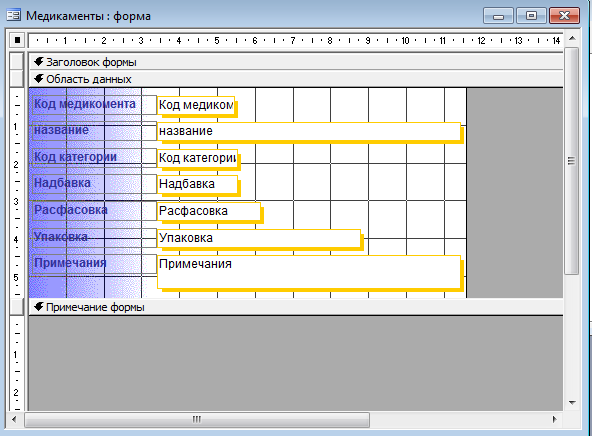Click the Примечания multi-line text box
The image size is (592, 436).
click(309, 273)
